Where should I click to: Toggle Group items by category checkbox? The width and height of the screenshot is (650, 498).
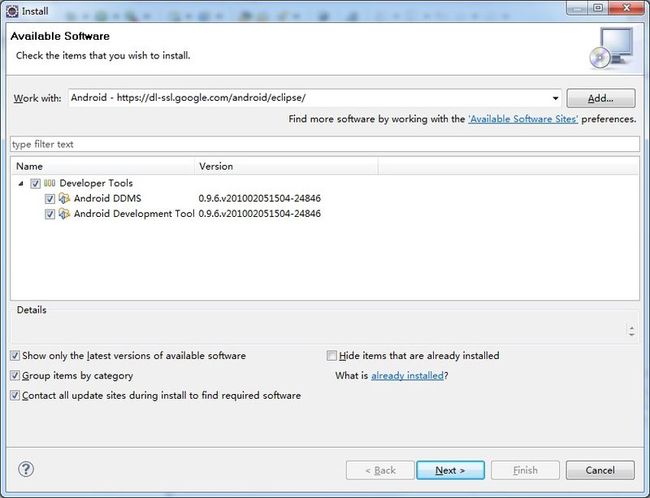click(x=15, y=376)
